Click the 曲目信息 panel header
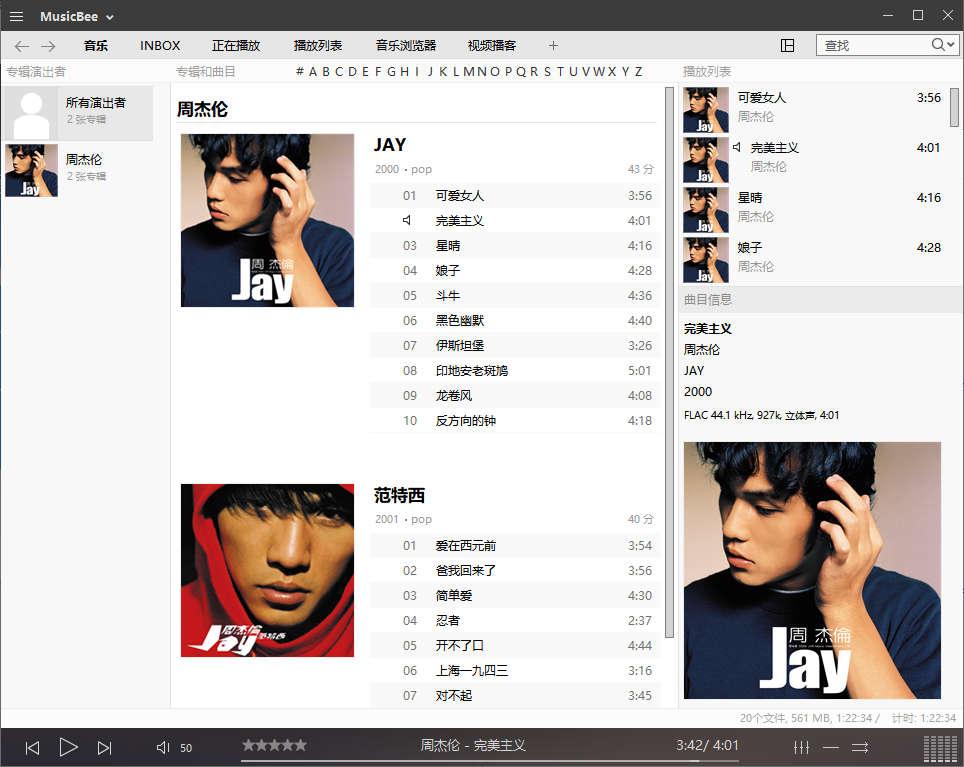The width and height of the screenshot is (964, 767). coord(821,299)
